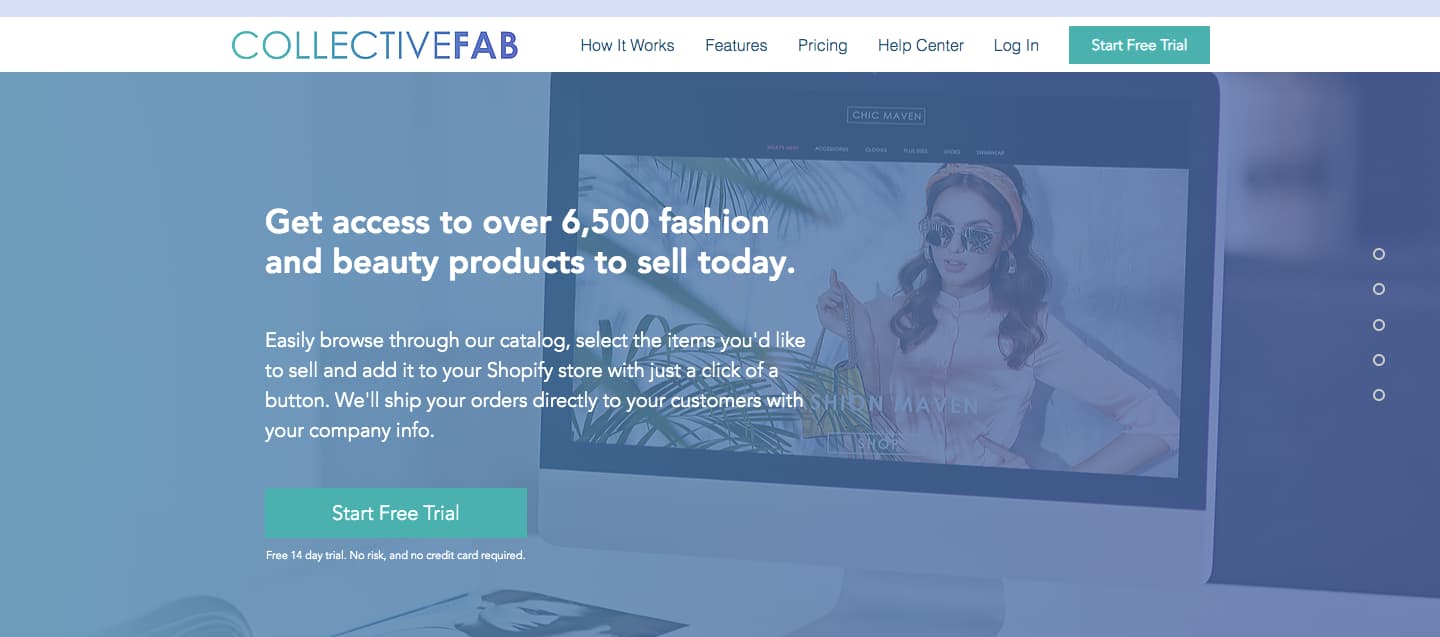
Task: Click the Chic Maven logo on the monitor
Action: point(886,115)
